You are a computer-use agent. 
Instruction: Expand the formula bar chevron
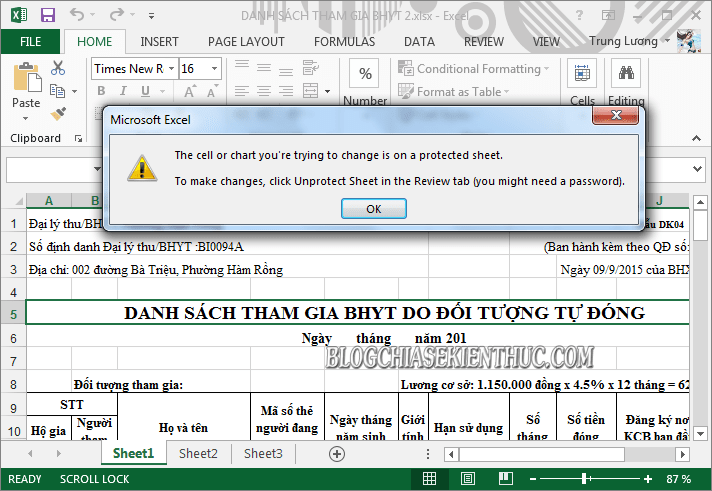coord(698,169)
